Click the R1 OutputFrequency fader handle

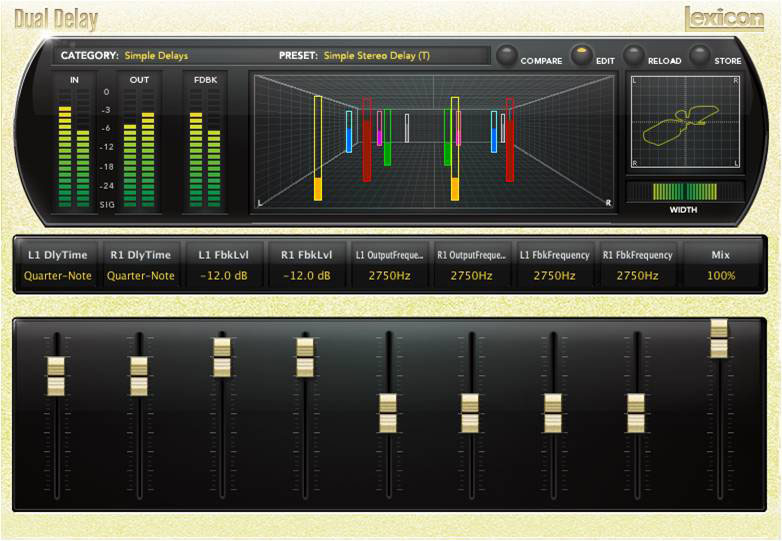(x=470, y=413)
